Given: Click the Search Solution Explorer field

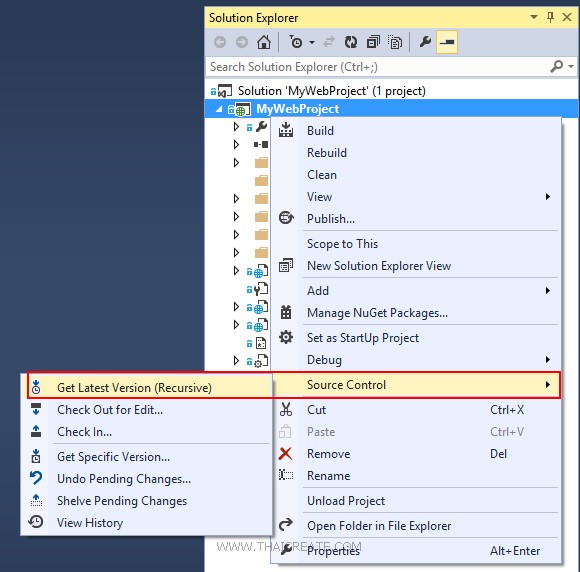Looking at the screenshot, I should 377,67.
